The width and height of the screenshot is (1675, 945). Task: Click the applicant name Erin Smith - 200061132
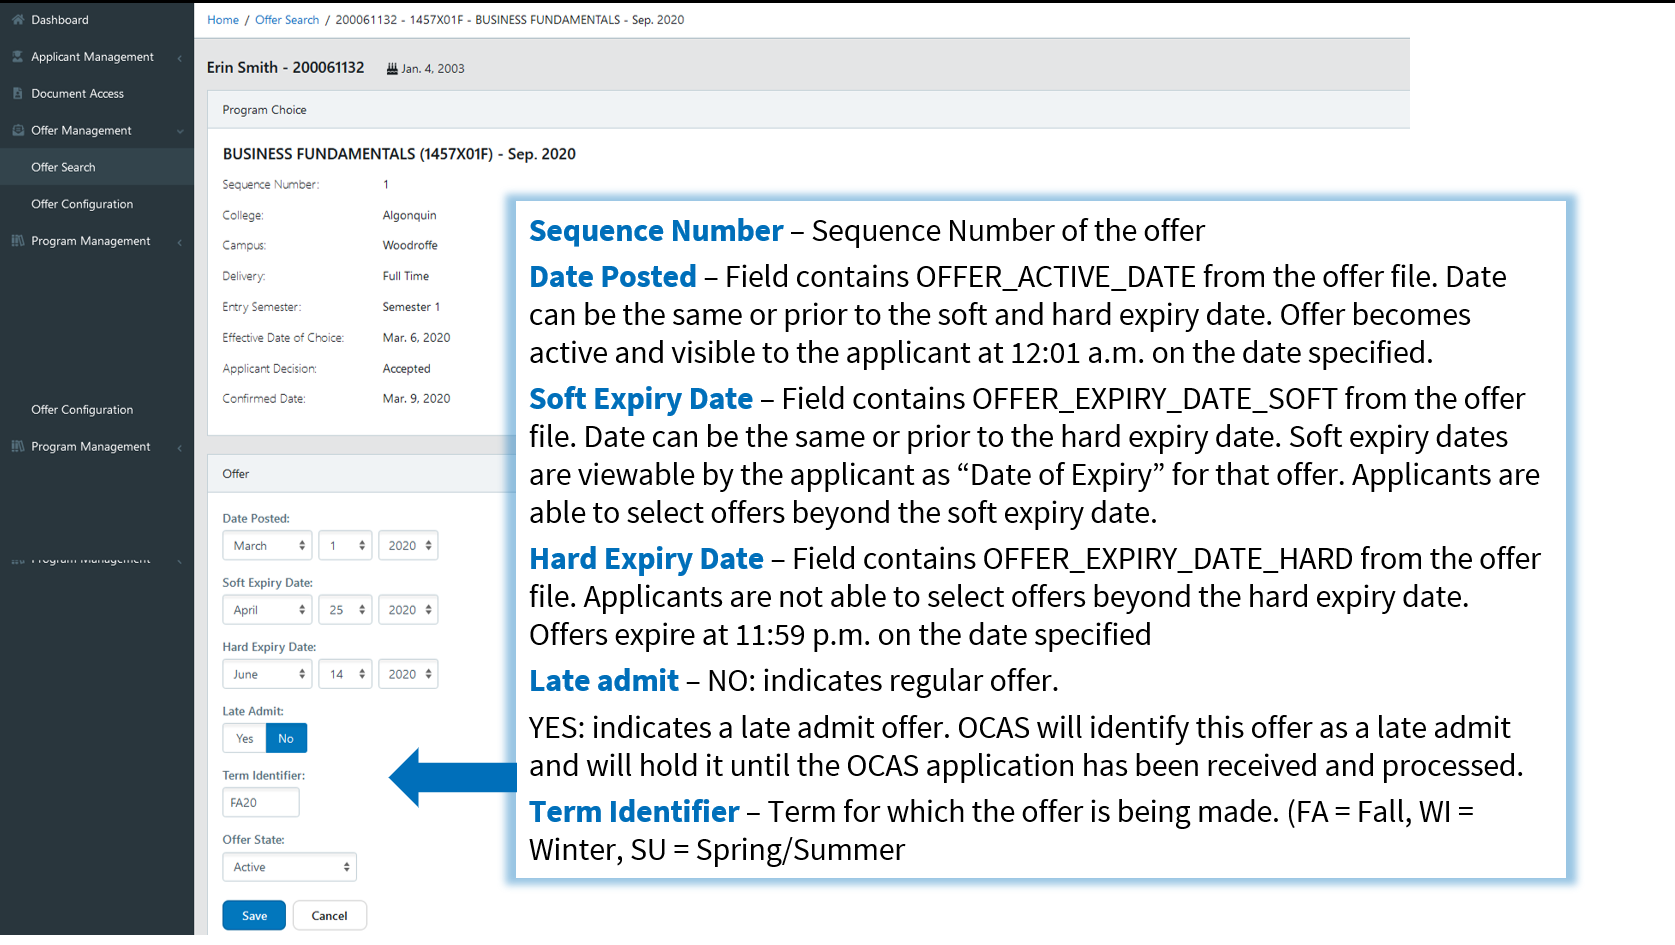click(x=285, y=67)
